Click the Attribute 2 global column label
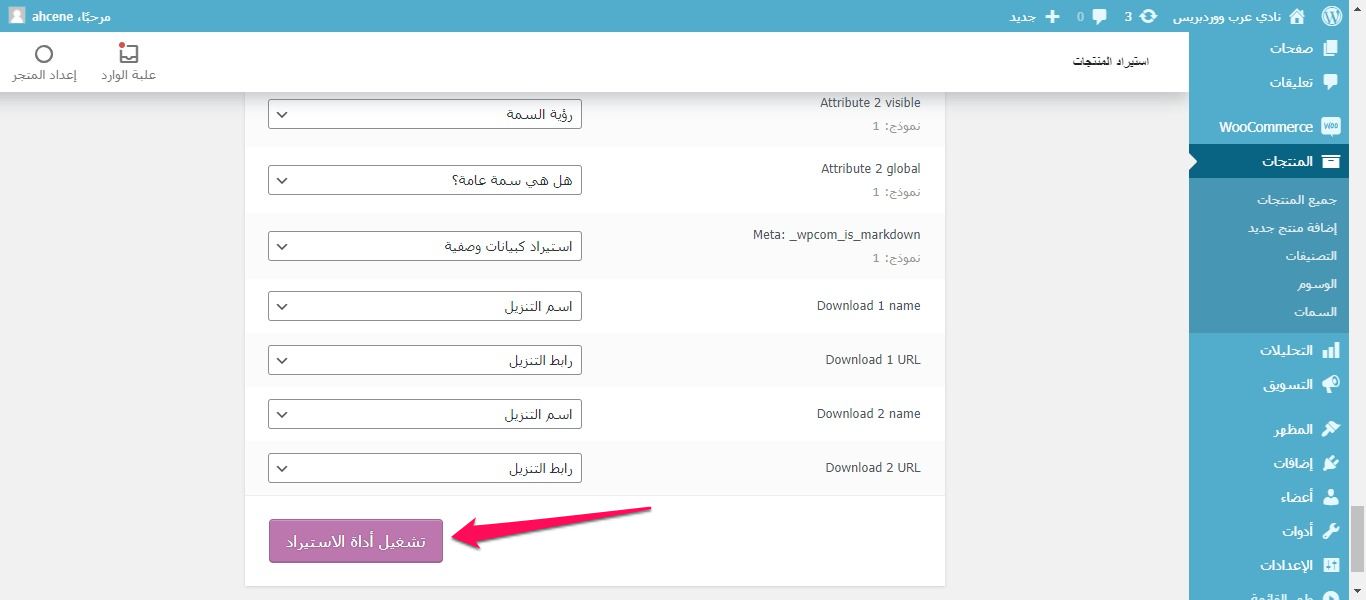1366x600 pixels. click(x=871, y=169)
